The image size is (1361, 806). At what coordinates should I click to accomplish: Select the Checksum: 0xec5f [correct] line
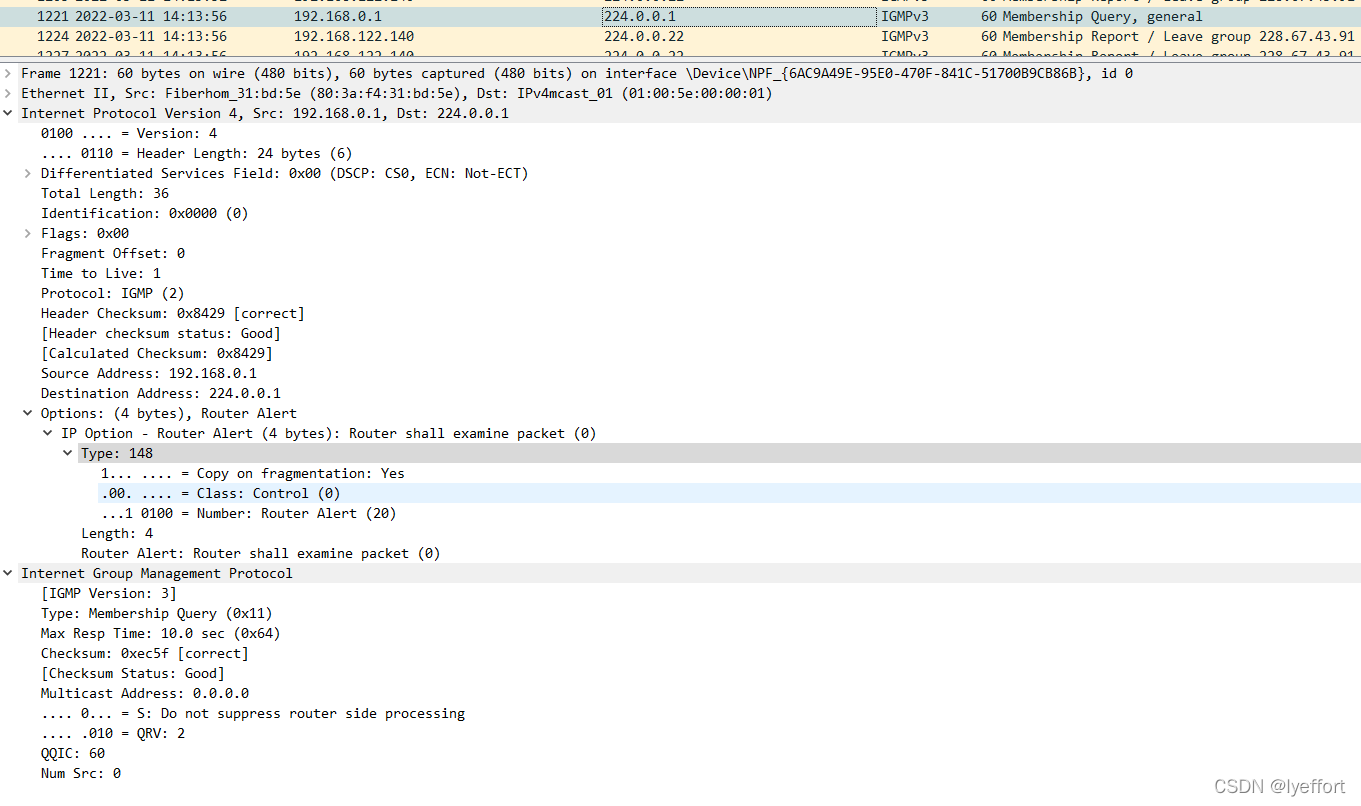pos(145,653)
